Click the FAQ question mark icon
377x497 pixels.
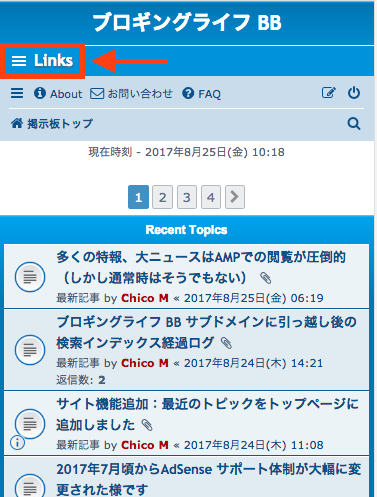pyautogui.click(x=188, y=93)
